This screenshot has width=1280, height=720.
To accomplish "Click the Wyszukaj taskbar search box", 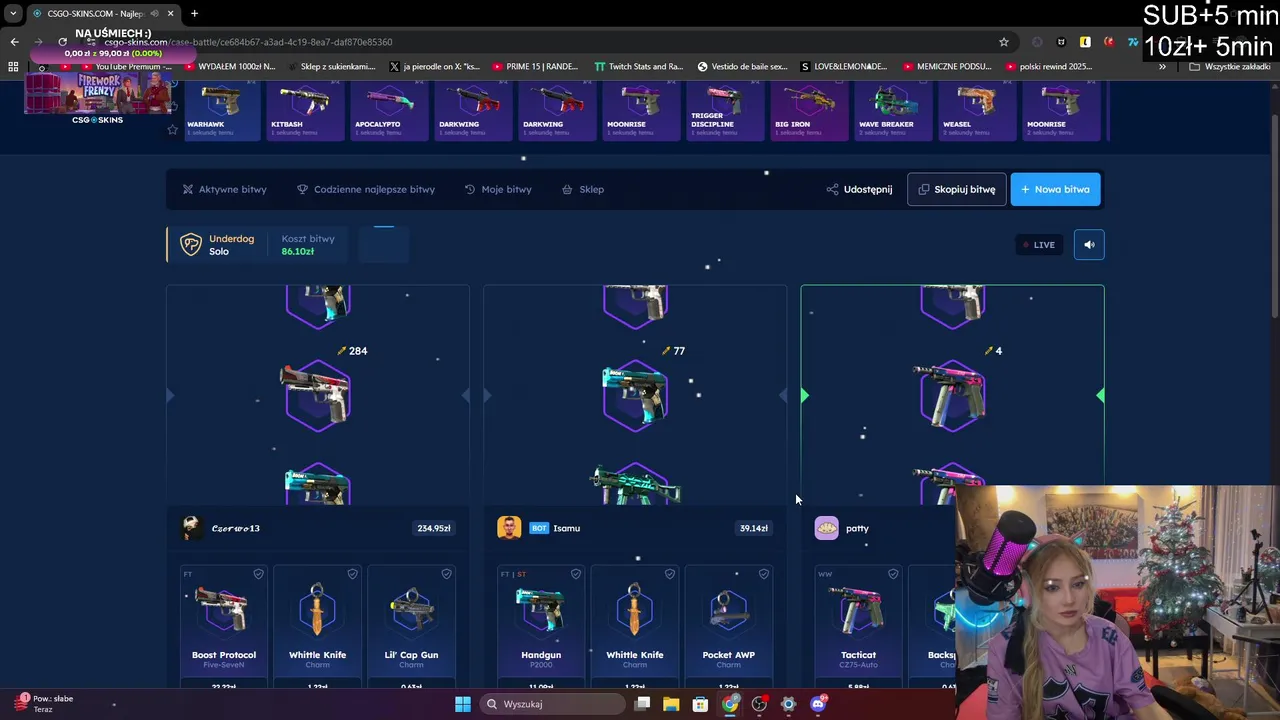I will [553, 704].
